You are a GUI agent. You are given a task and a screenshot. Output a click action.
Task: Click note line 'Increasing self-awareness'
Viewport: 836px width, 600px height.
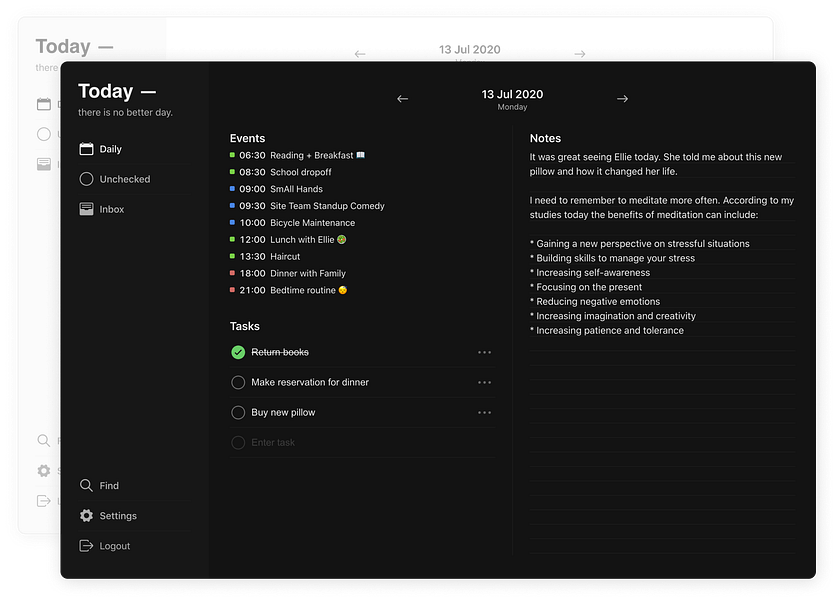tap(590, 273)
